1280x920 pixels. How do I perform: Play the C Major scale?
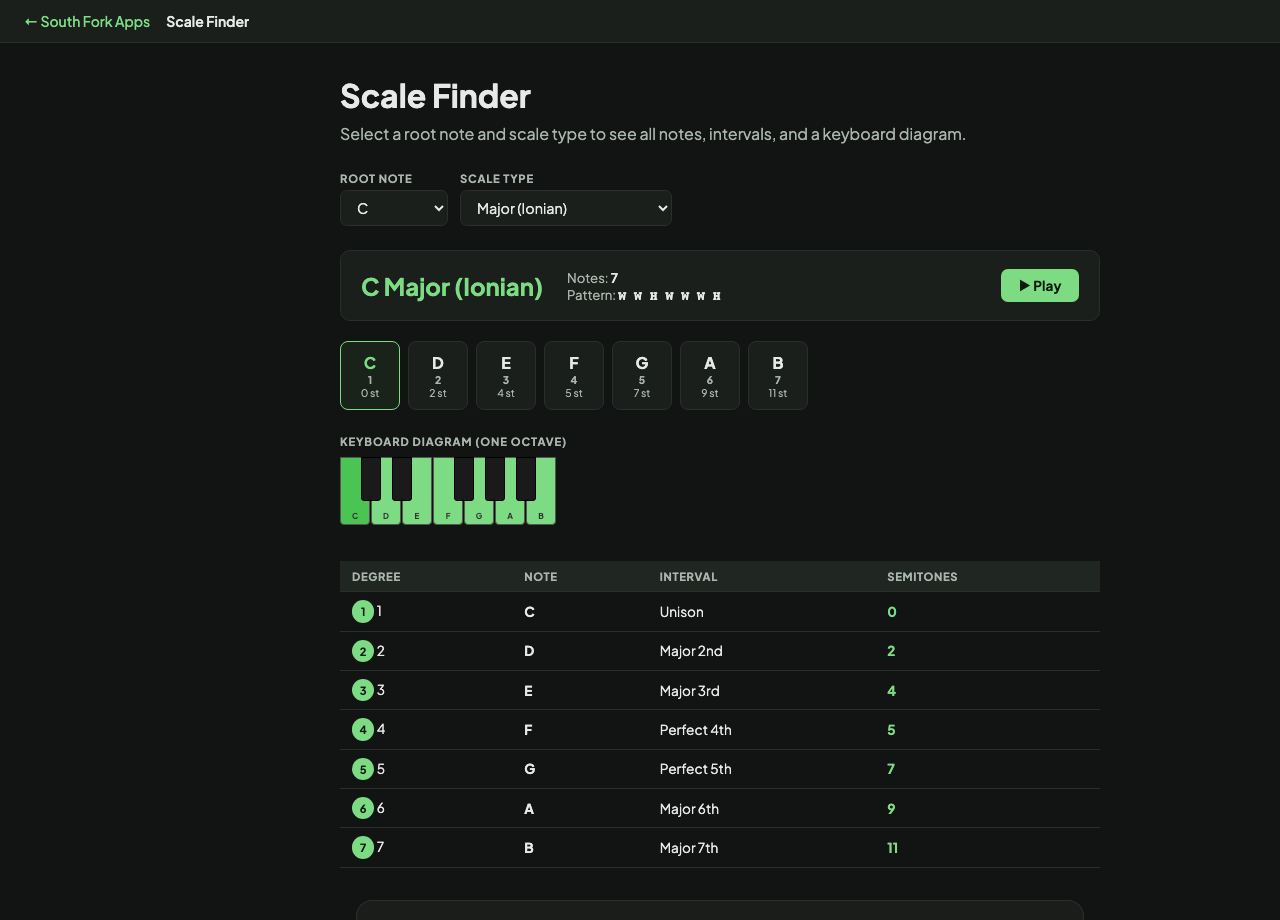1040,285
